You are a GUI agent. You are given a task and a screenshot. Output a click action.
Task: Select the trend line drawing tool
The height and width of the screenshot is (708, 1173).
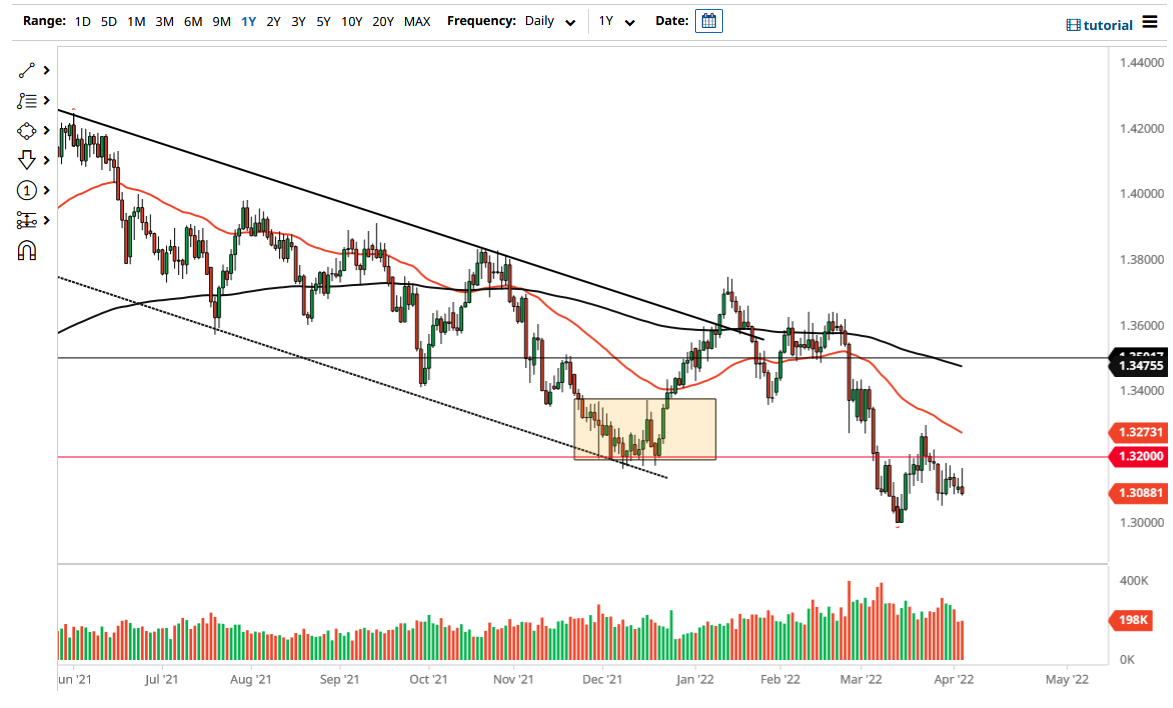point(25,70)
